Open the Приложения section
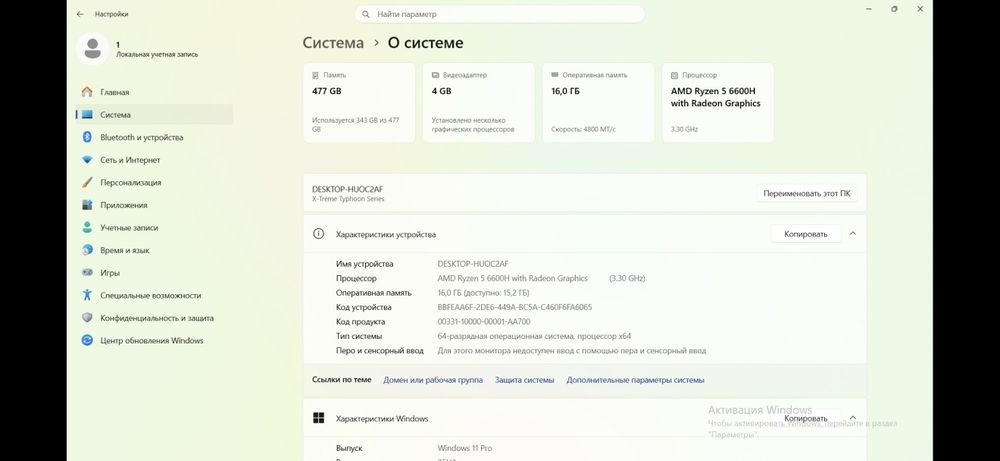 tap(154, 205)
